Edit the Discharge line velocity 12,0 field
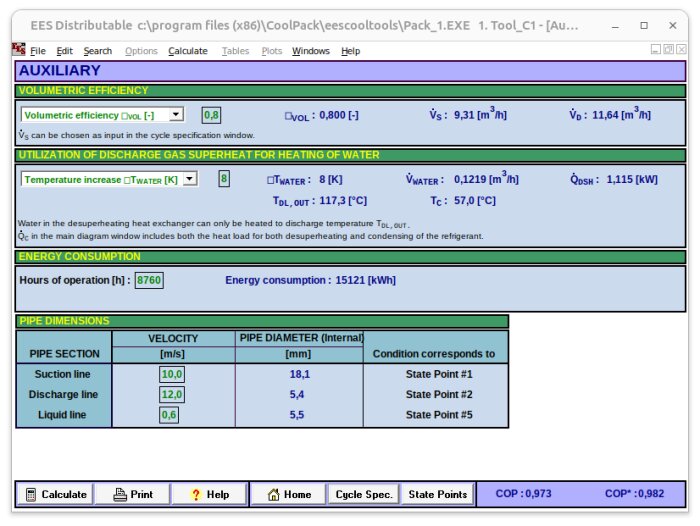 click(x=172, y=394)
